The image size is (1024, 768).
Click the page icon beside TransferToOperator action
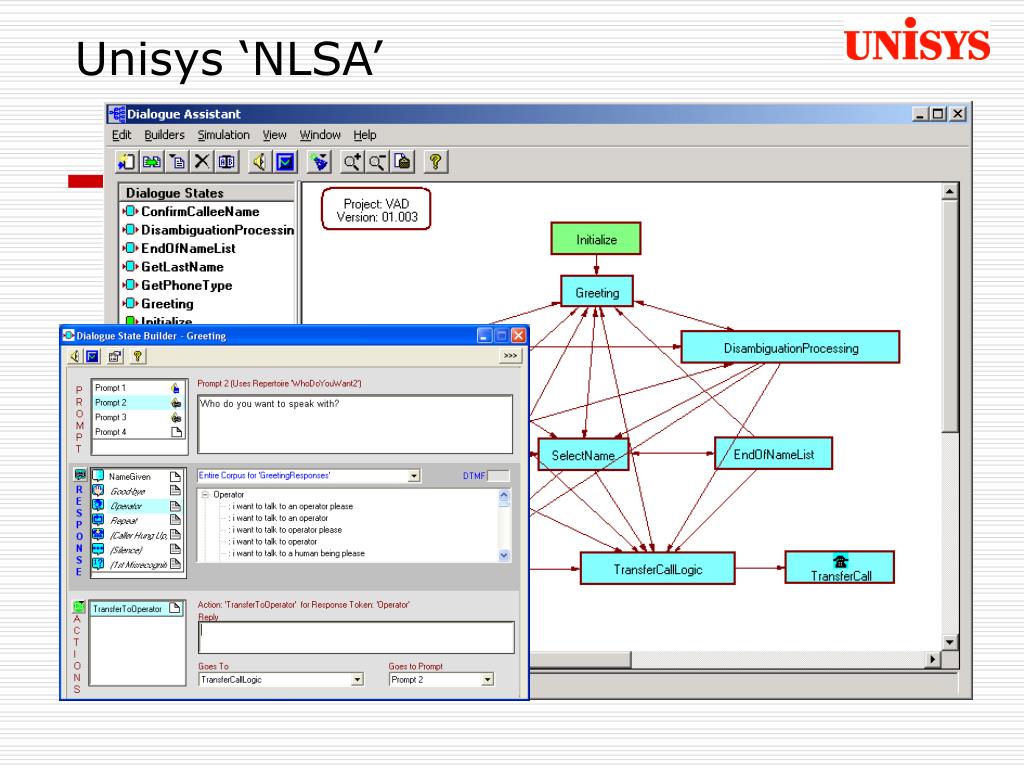tap(174, 608)
